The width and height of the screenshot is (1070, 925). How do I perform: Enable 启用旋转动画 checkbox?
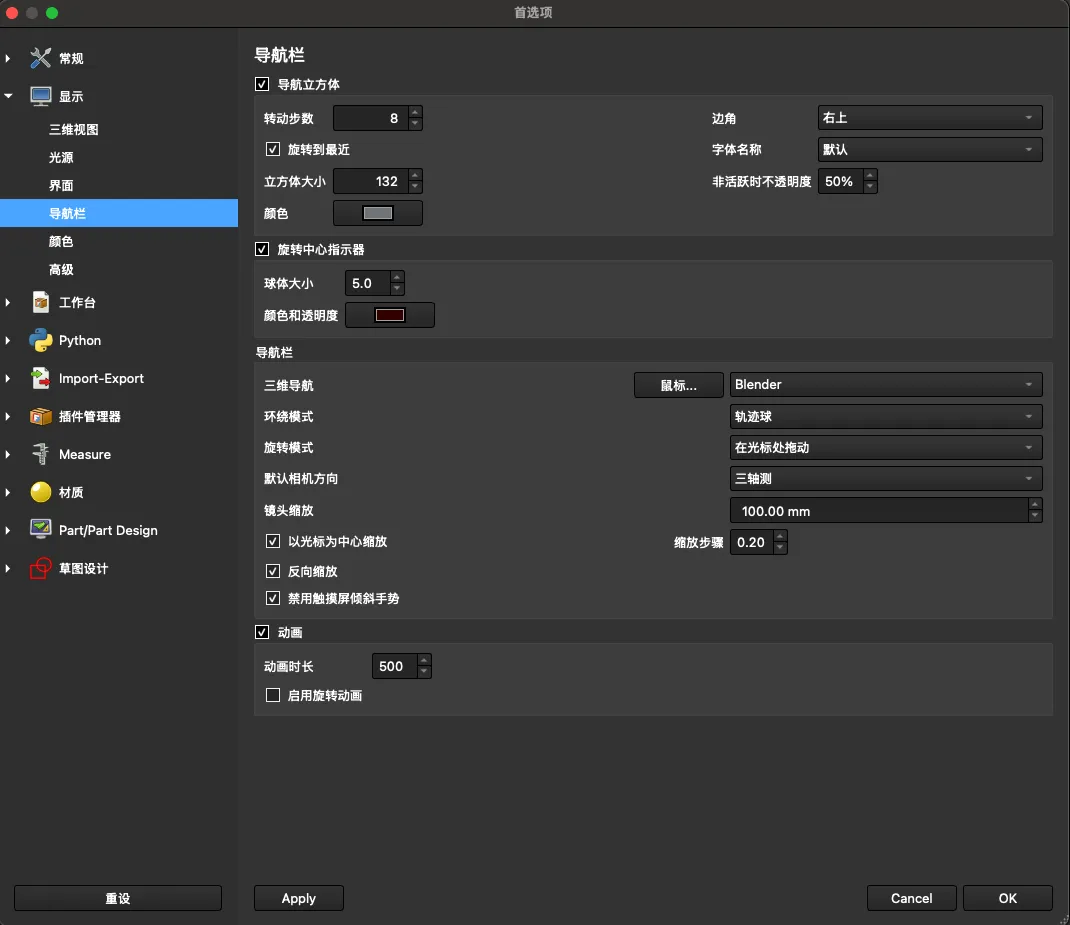[x=273, y=695]
